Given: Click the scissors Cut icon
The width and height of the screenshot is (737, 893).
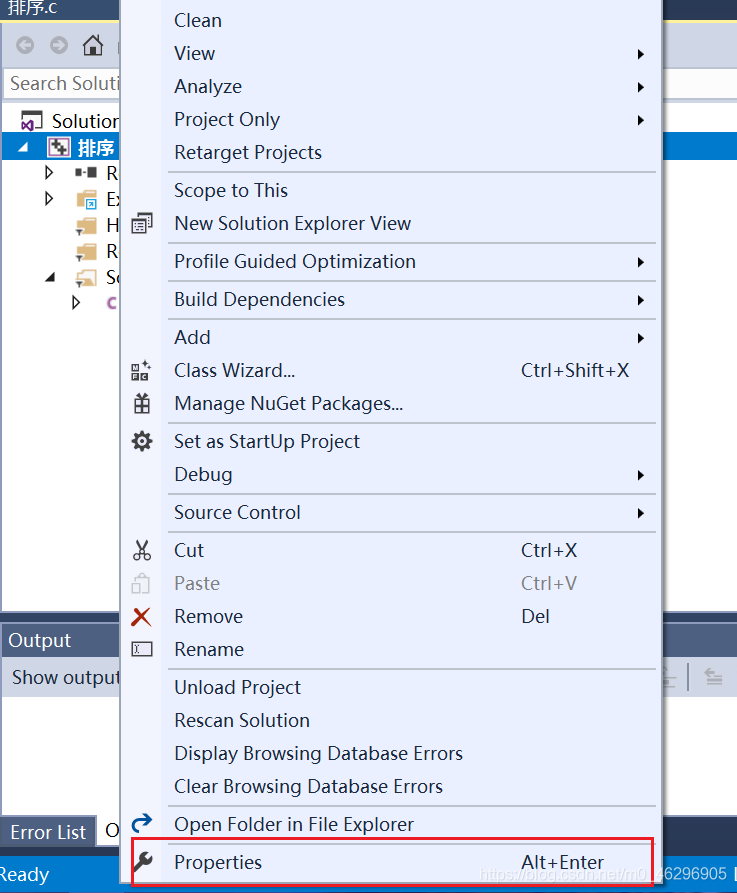Looking at the screenshot, I should [x=142, y=550].
